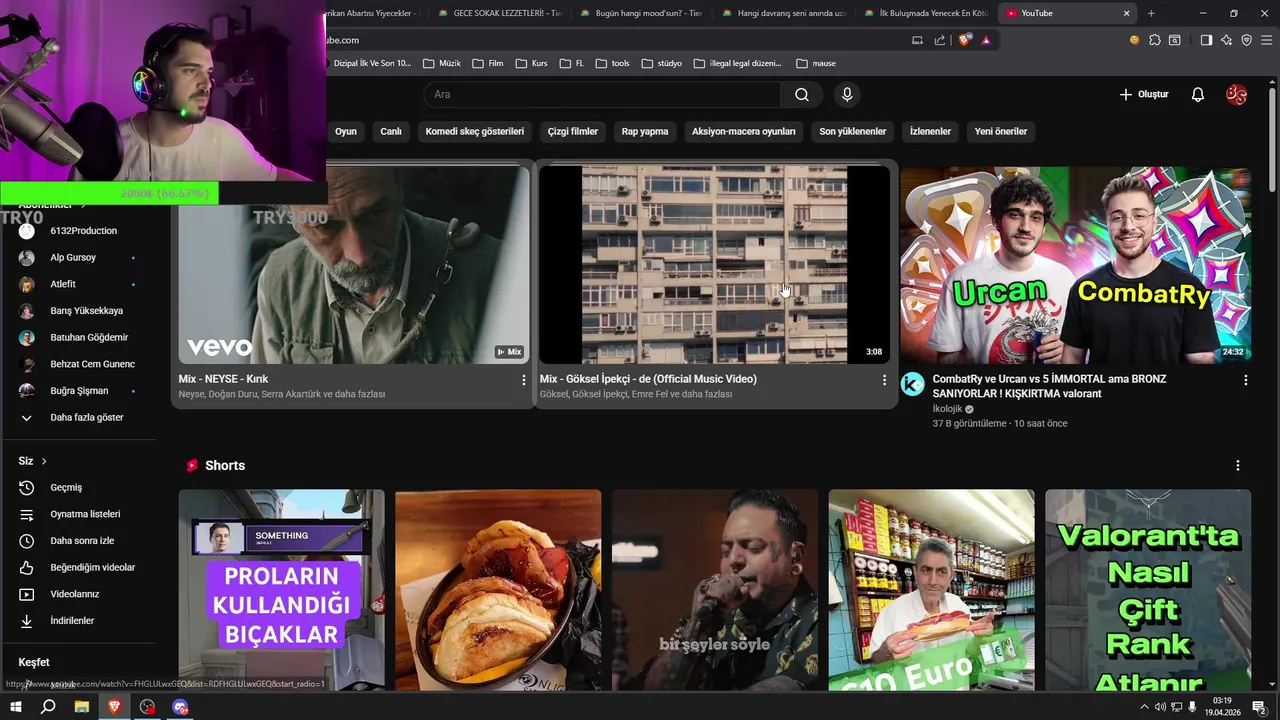The height and width of the screenshot is (720, 1280).
Task: Select the Çizgi filmler chip
Action: point(573,131)
